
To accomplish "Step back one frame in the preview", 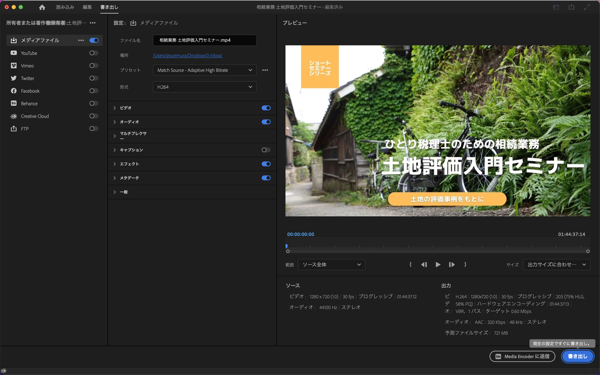I will tap(424, 264).
